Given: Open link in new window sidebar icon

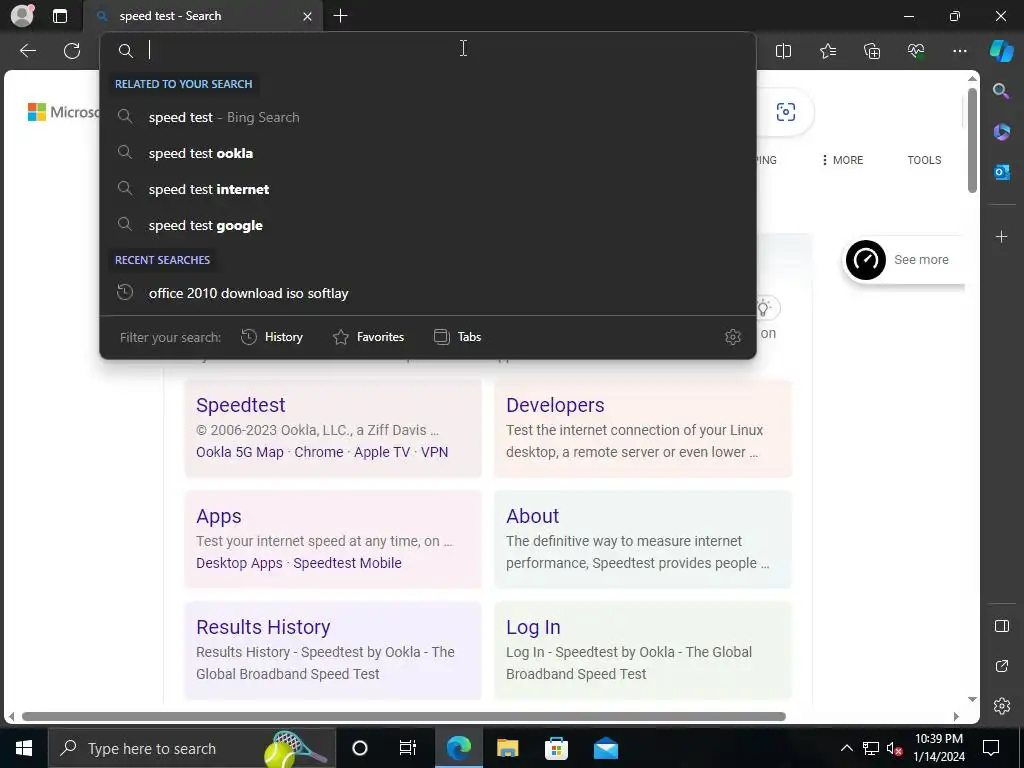Looking at the screenshot, I should click(x=1002, y=666).
